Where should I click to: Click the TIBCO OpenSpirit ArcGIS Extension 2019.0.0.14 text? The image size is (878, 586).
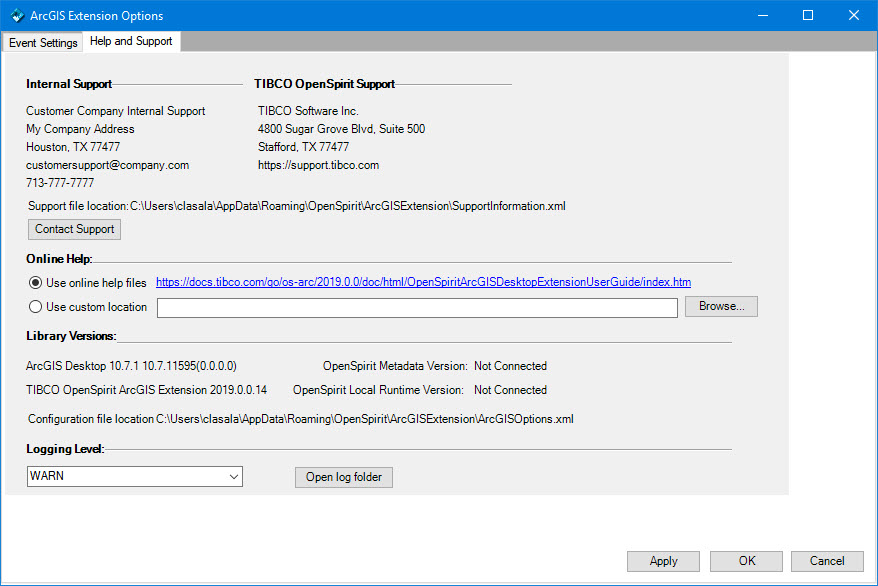click(x=146, y=390)
